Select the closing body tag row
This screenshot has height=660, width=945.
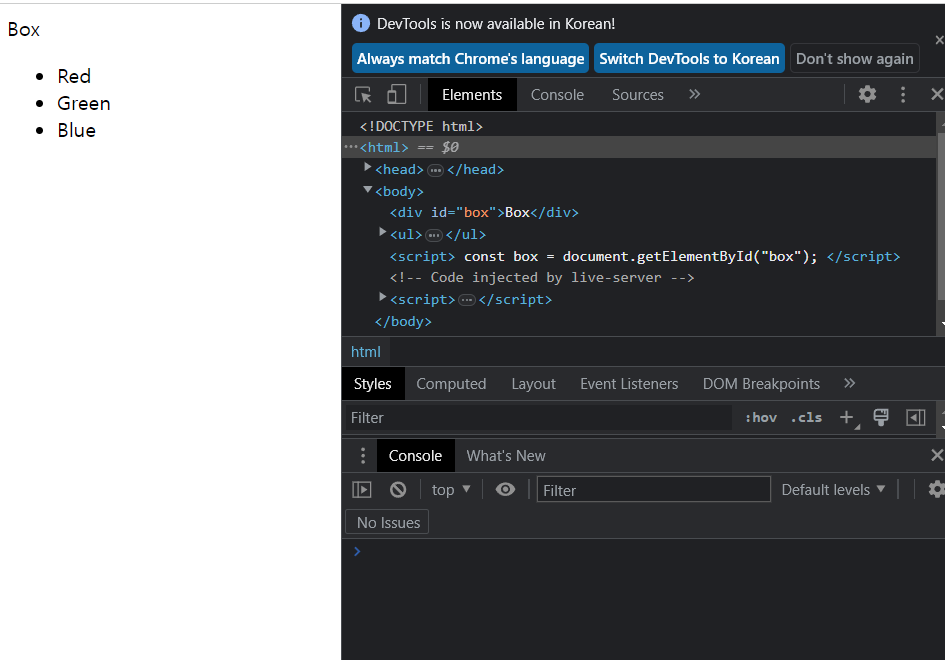pos(403,321)
